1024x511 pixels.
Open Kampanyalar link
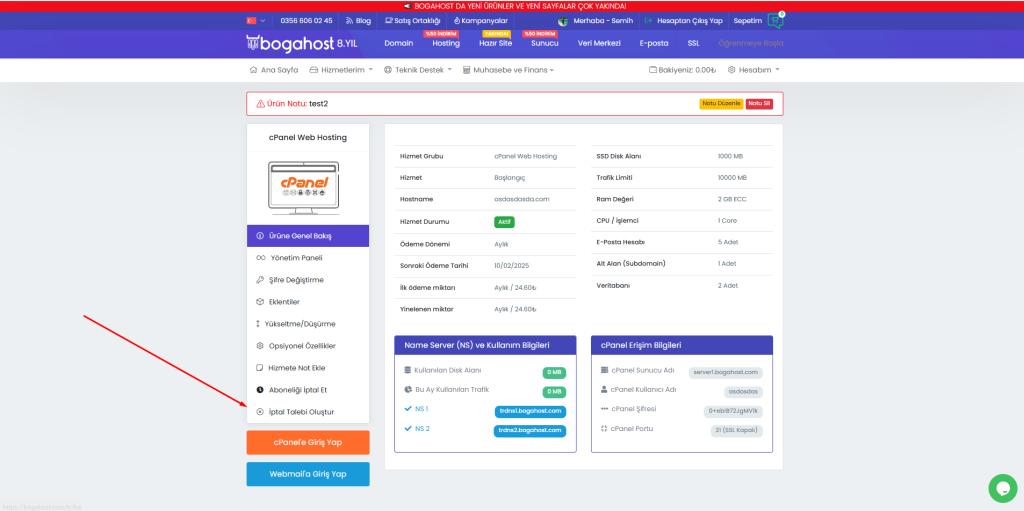point(480,20)
